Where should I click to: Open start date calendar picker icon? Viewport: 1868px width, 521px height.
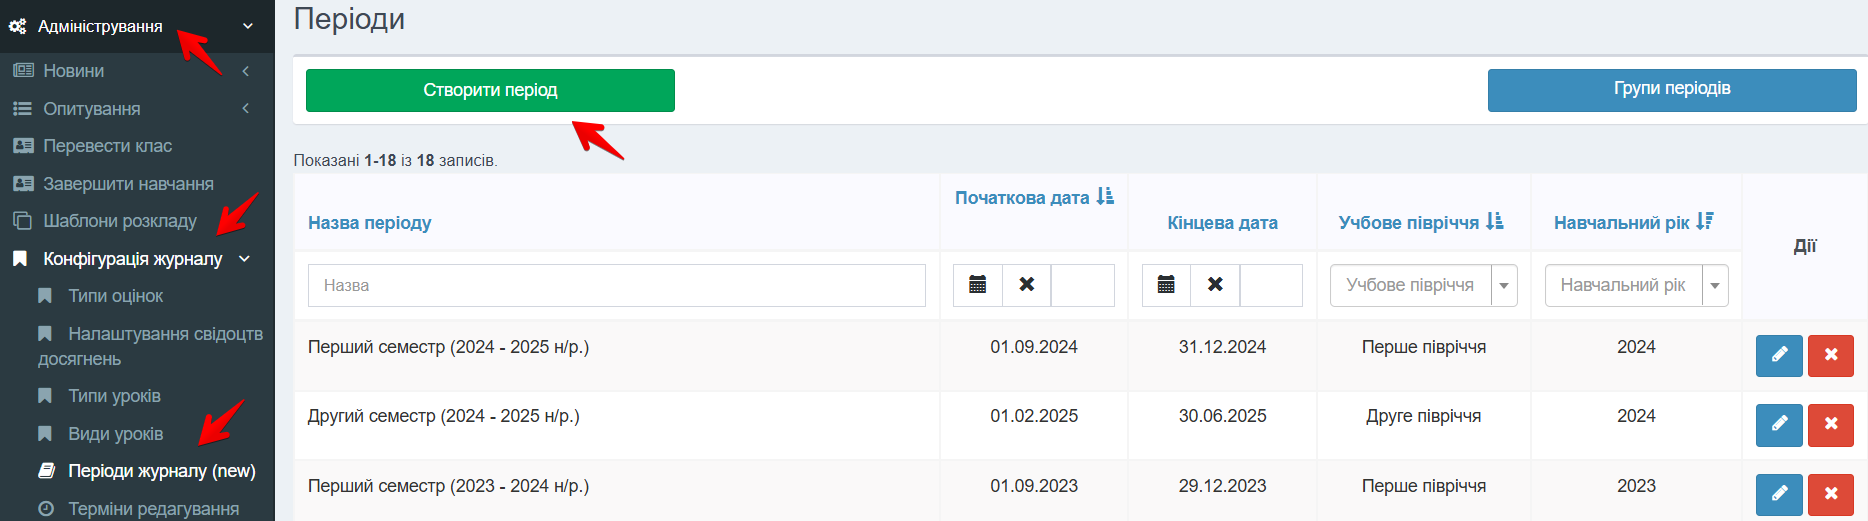(978, 285)
